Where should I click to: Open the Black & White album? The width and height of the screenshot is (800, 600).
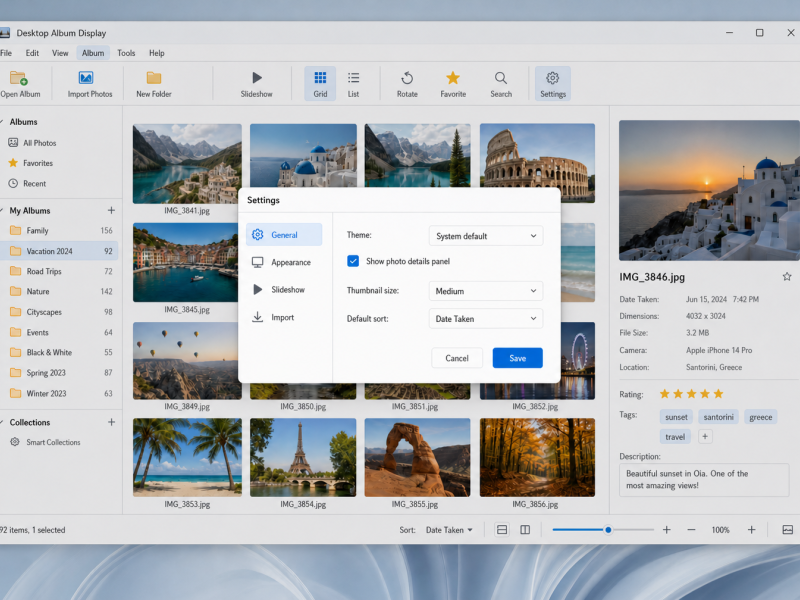click(x=60, y=353)
